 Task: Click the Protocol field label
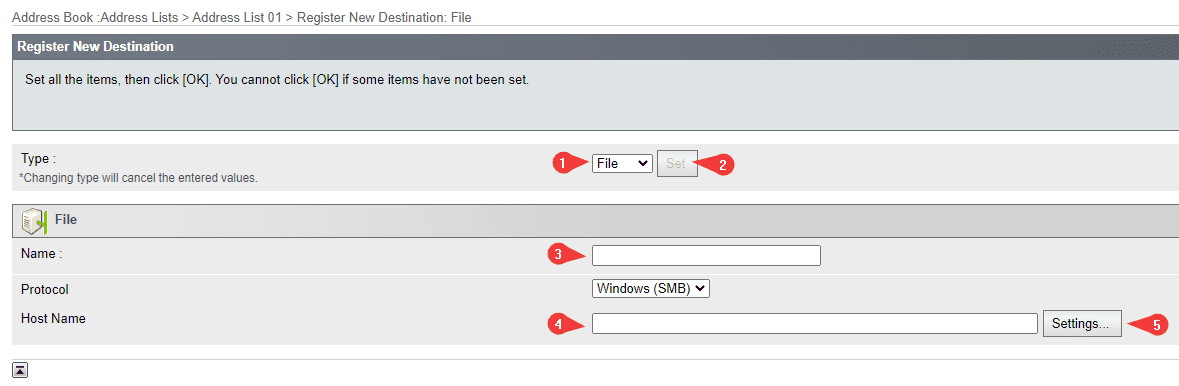point(45,290)
